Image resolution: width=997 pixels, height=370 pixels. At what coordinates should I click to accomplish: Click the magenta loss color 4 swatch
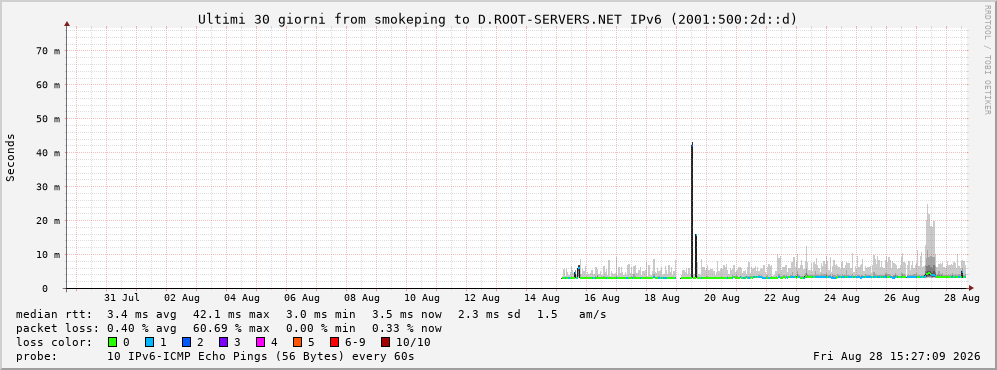pos(261,342)
